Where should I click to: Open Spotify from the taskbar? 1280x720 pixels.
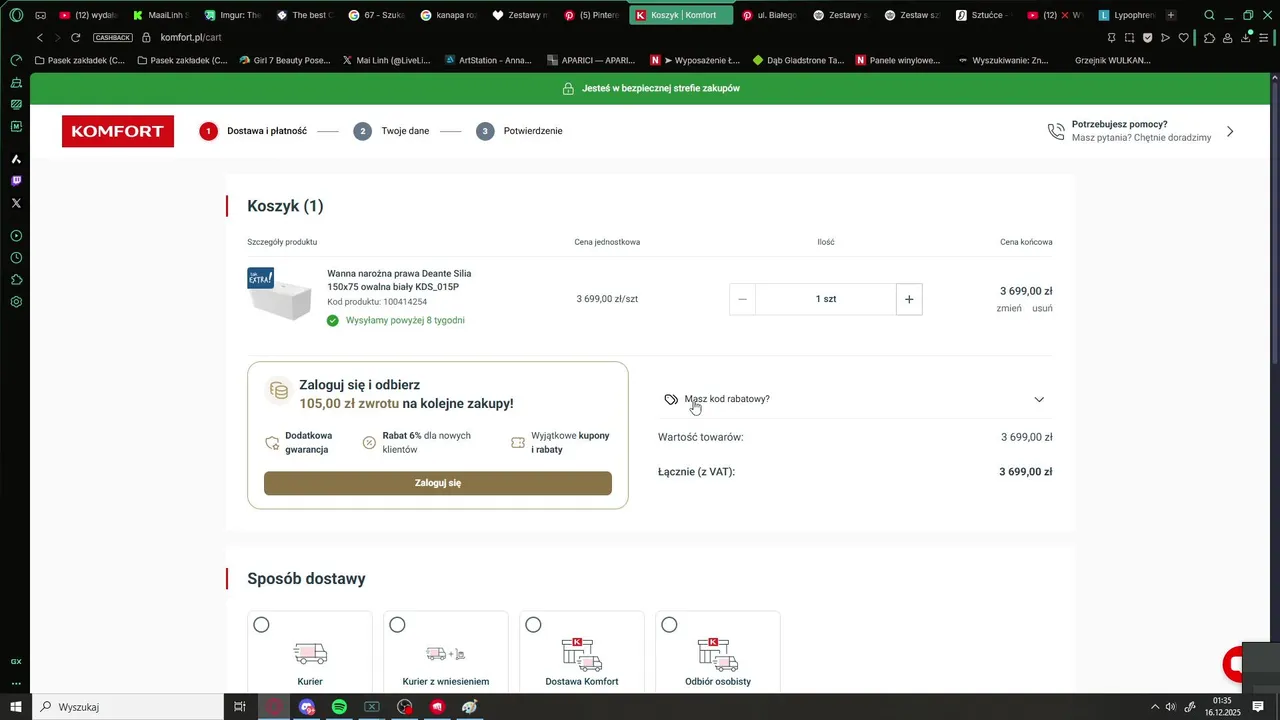(x=339, y=707)
